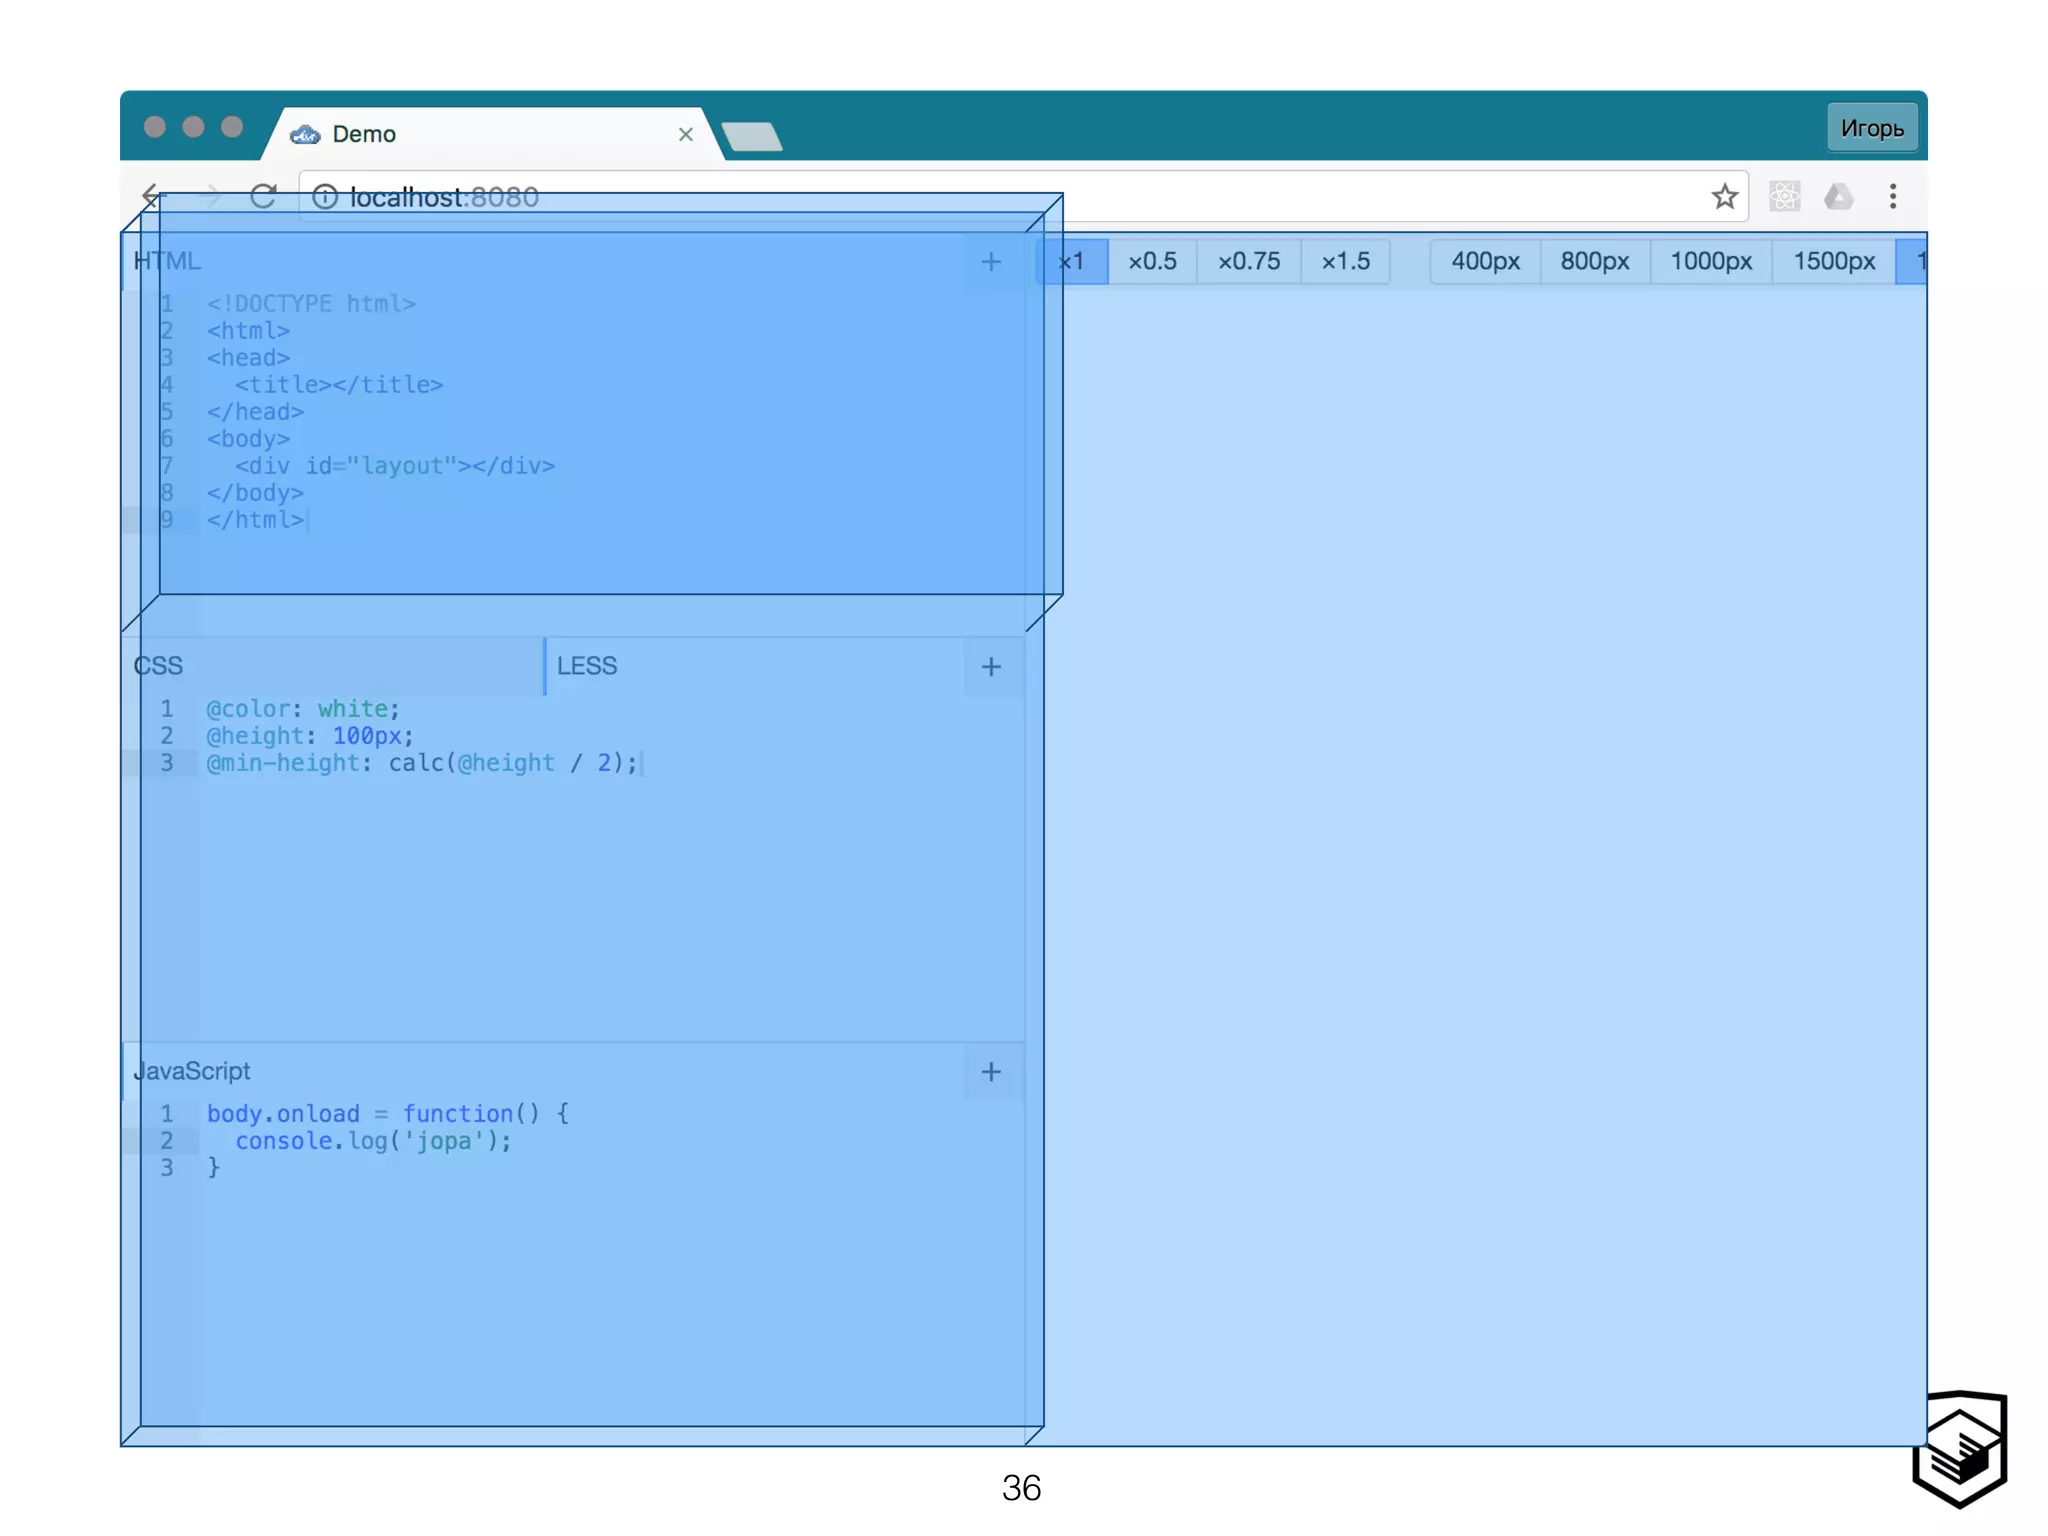Viewport: 2048px width, 1536px height.
Task: Click the plus icon in JavaScript panel
Action: (991, 1072)
